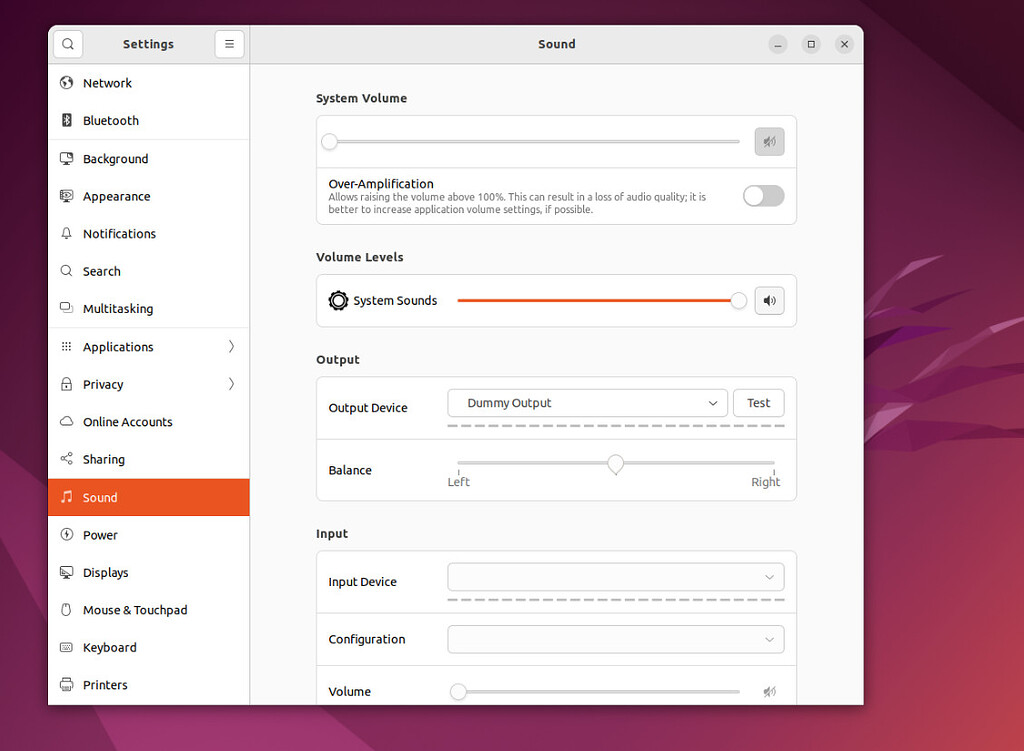
Task: Select the Displays monitor icon
Action: pyautogui.click(x=64, y=572)
